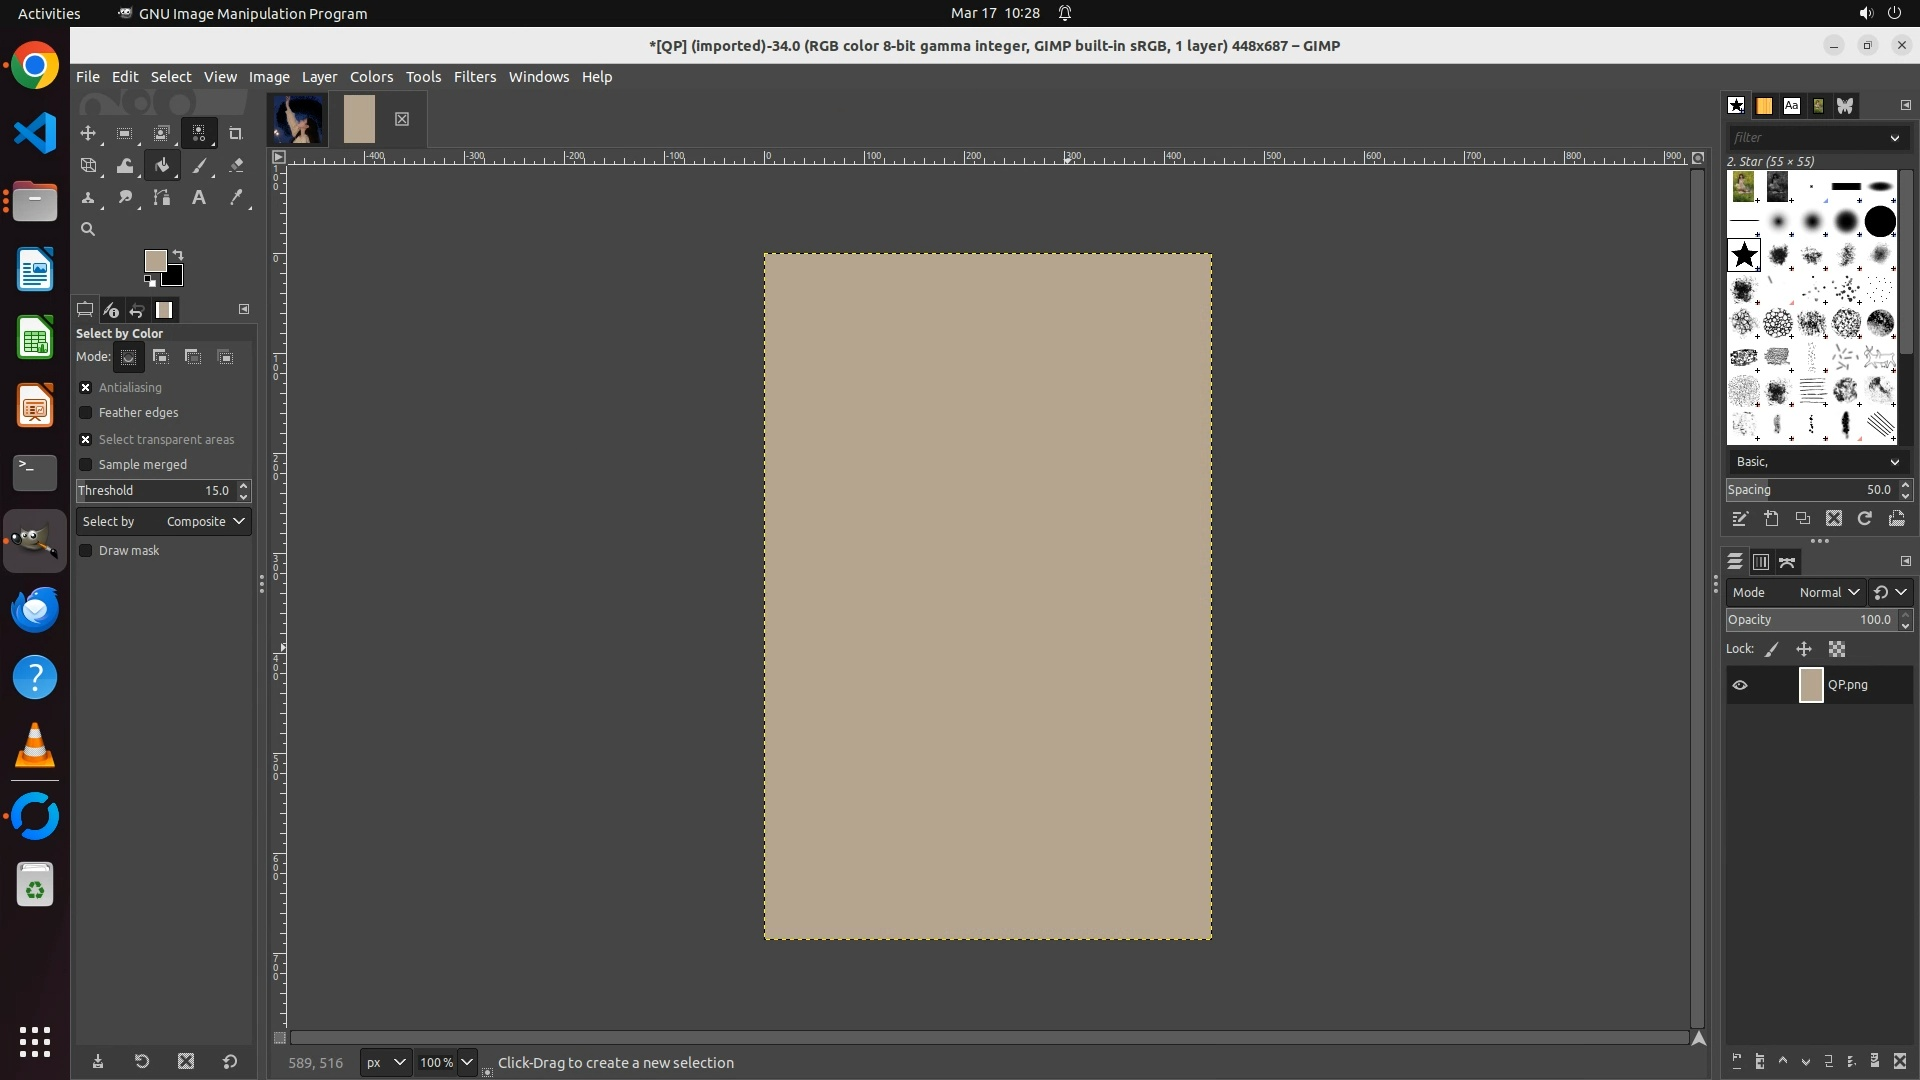Select the Color Picker tool

click(x=236, y=198)
